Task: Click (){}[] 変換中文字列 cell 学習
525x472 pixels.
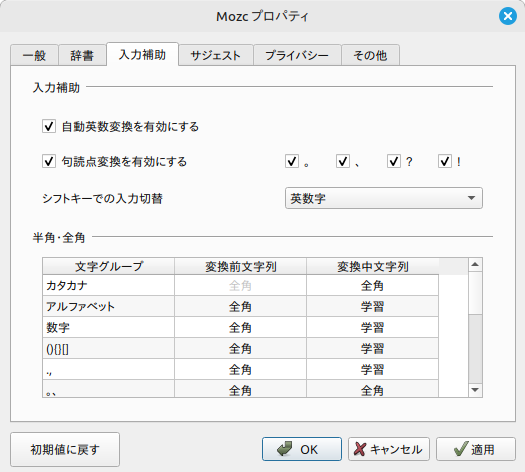Action: pos(372,348)
